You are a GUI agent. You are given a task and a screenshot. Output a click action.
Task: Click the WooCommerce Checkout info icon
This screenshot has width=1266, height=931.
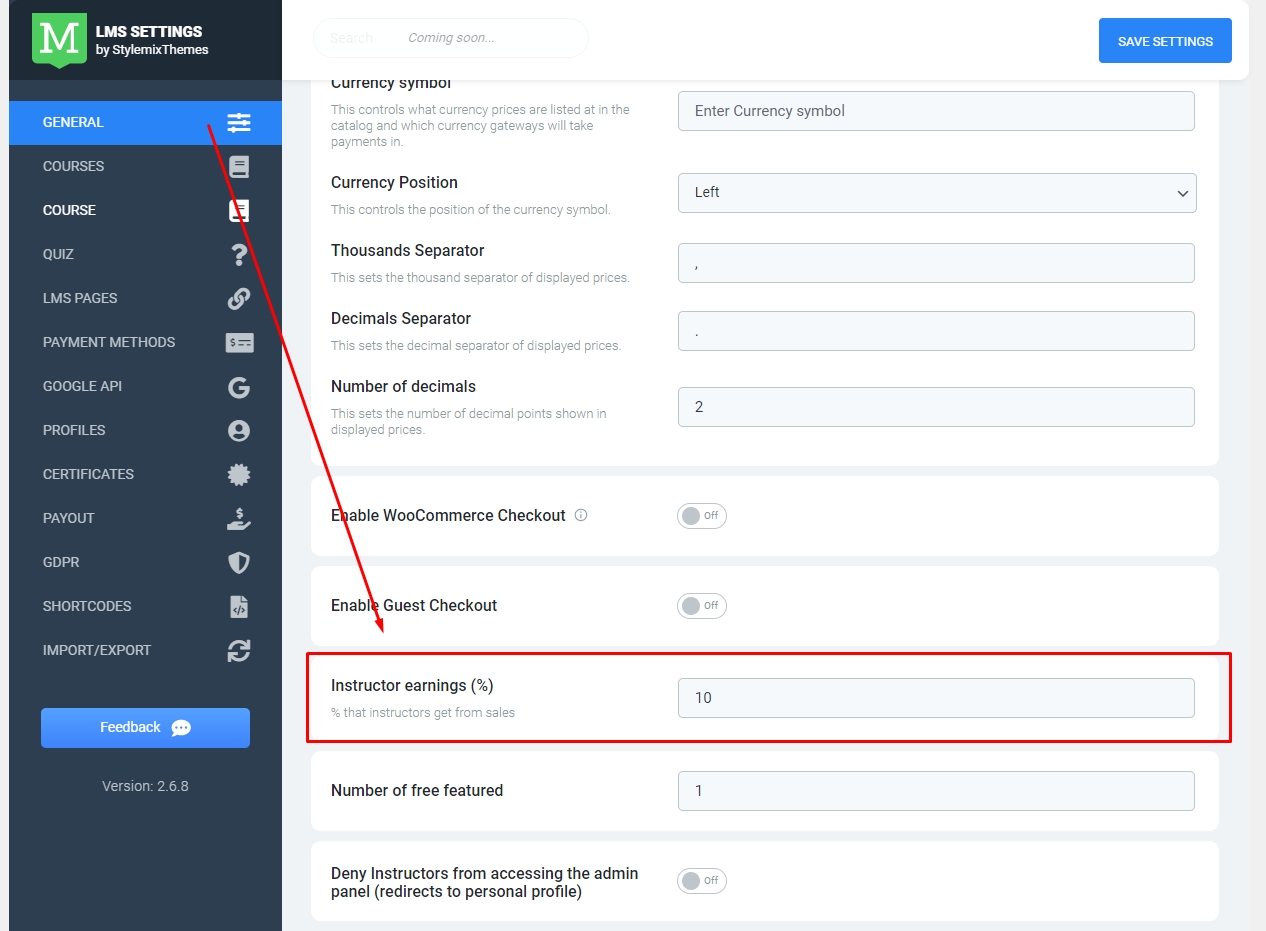pyautogui.click(x=581, y=515)
